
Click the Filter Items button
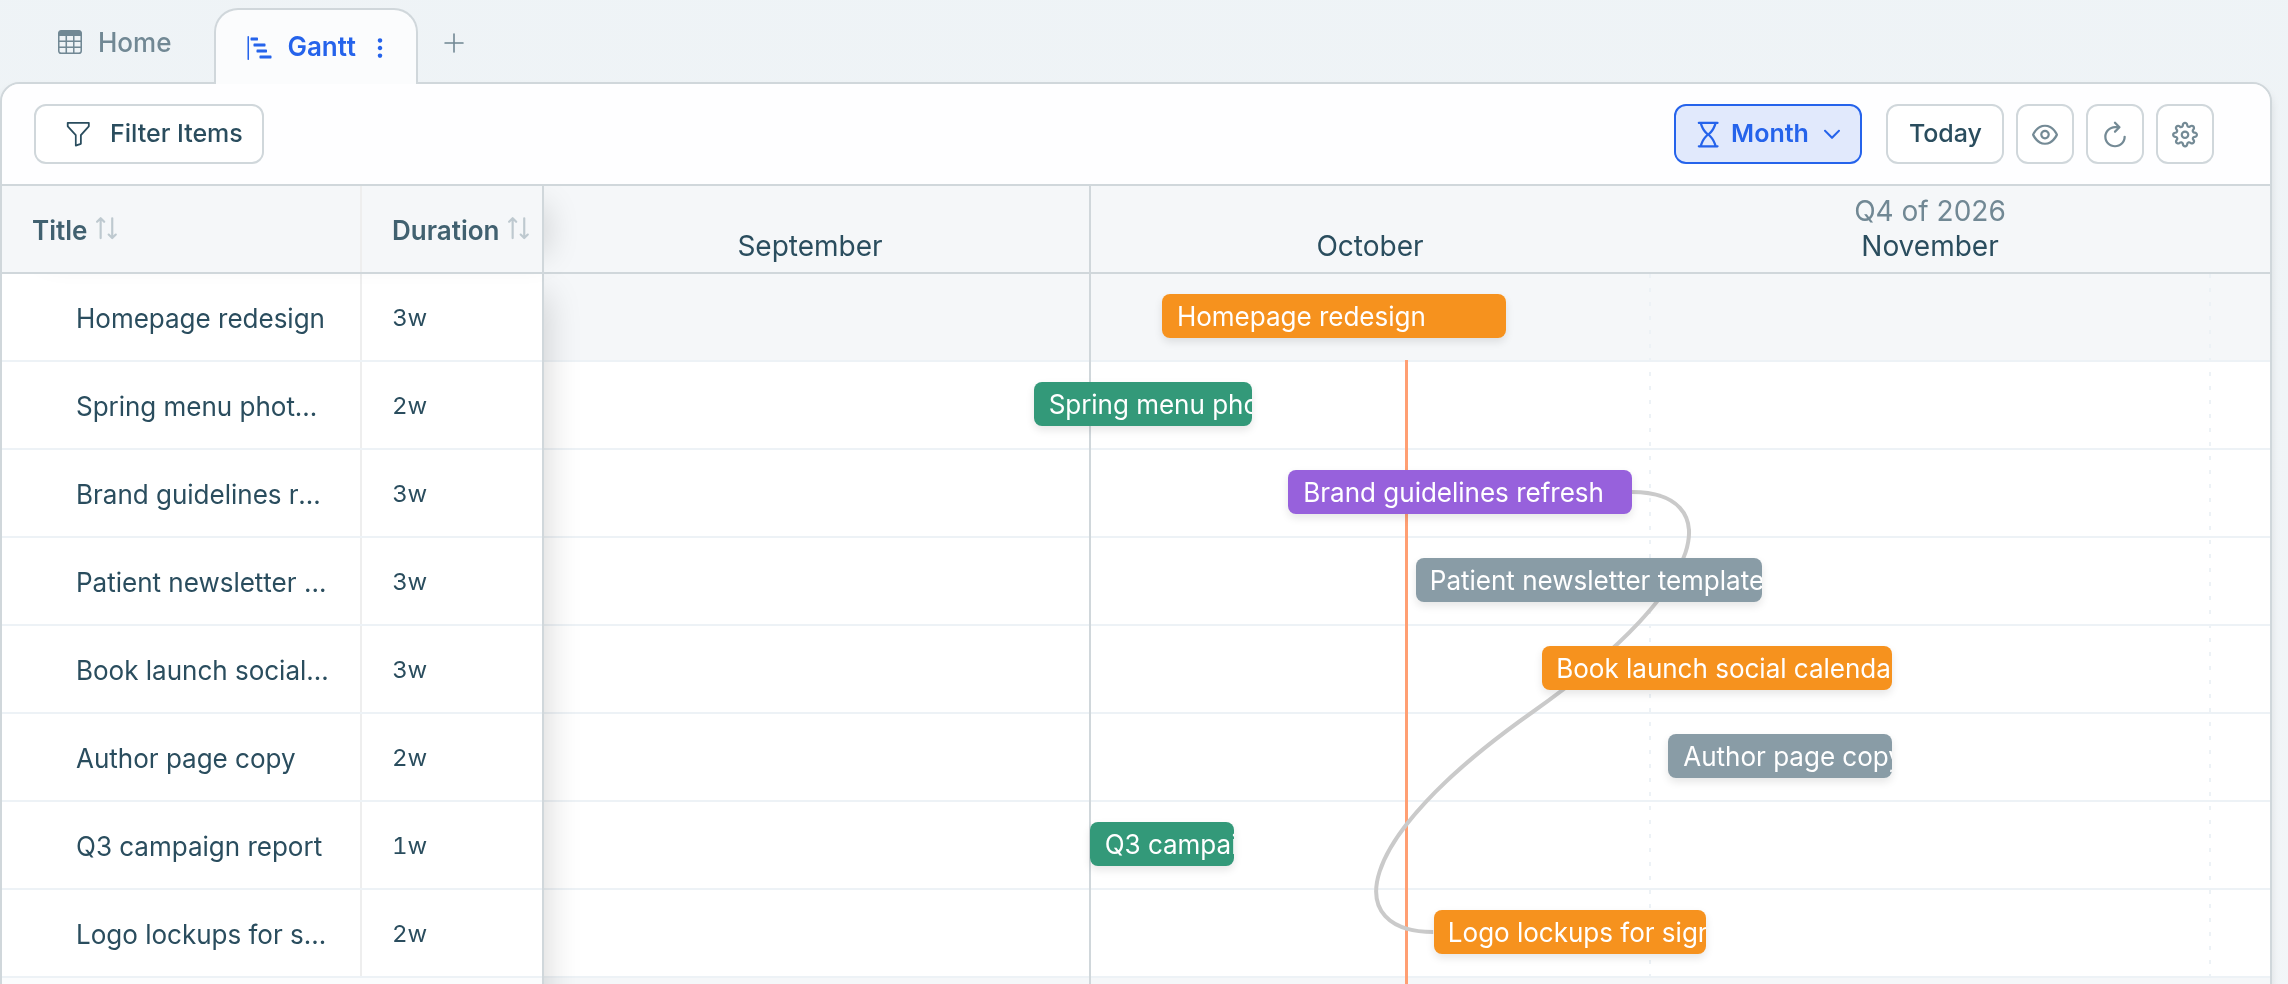coord(149,134)
